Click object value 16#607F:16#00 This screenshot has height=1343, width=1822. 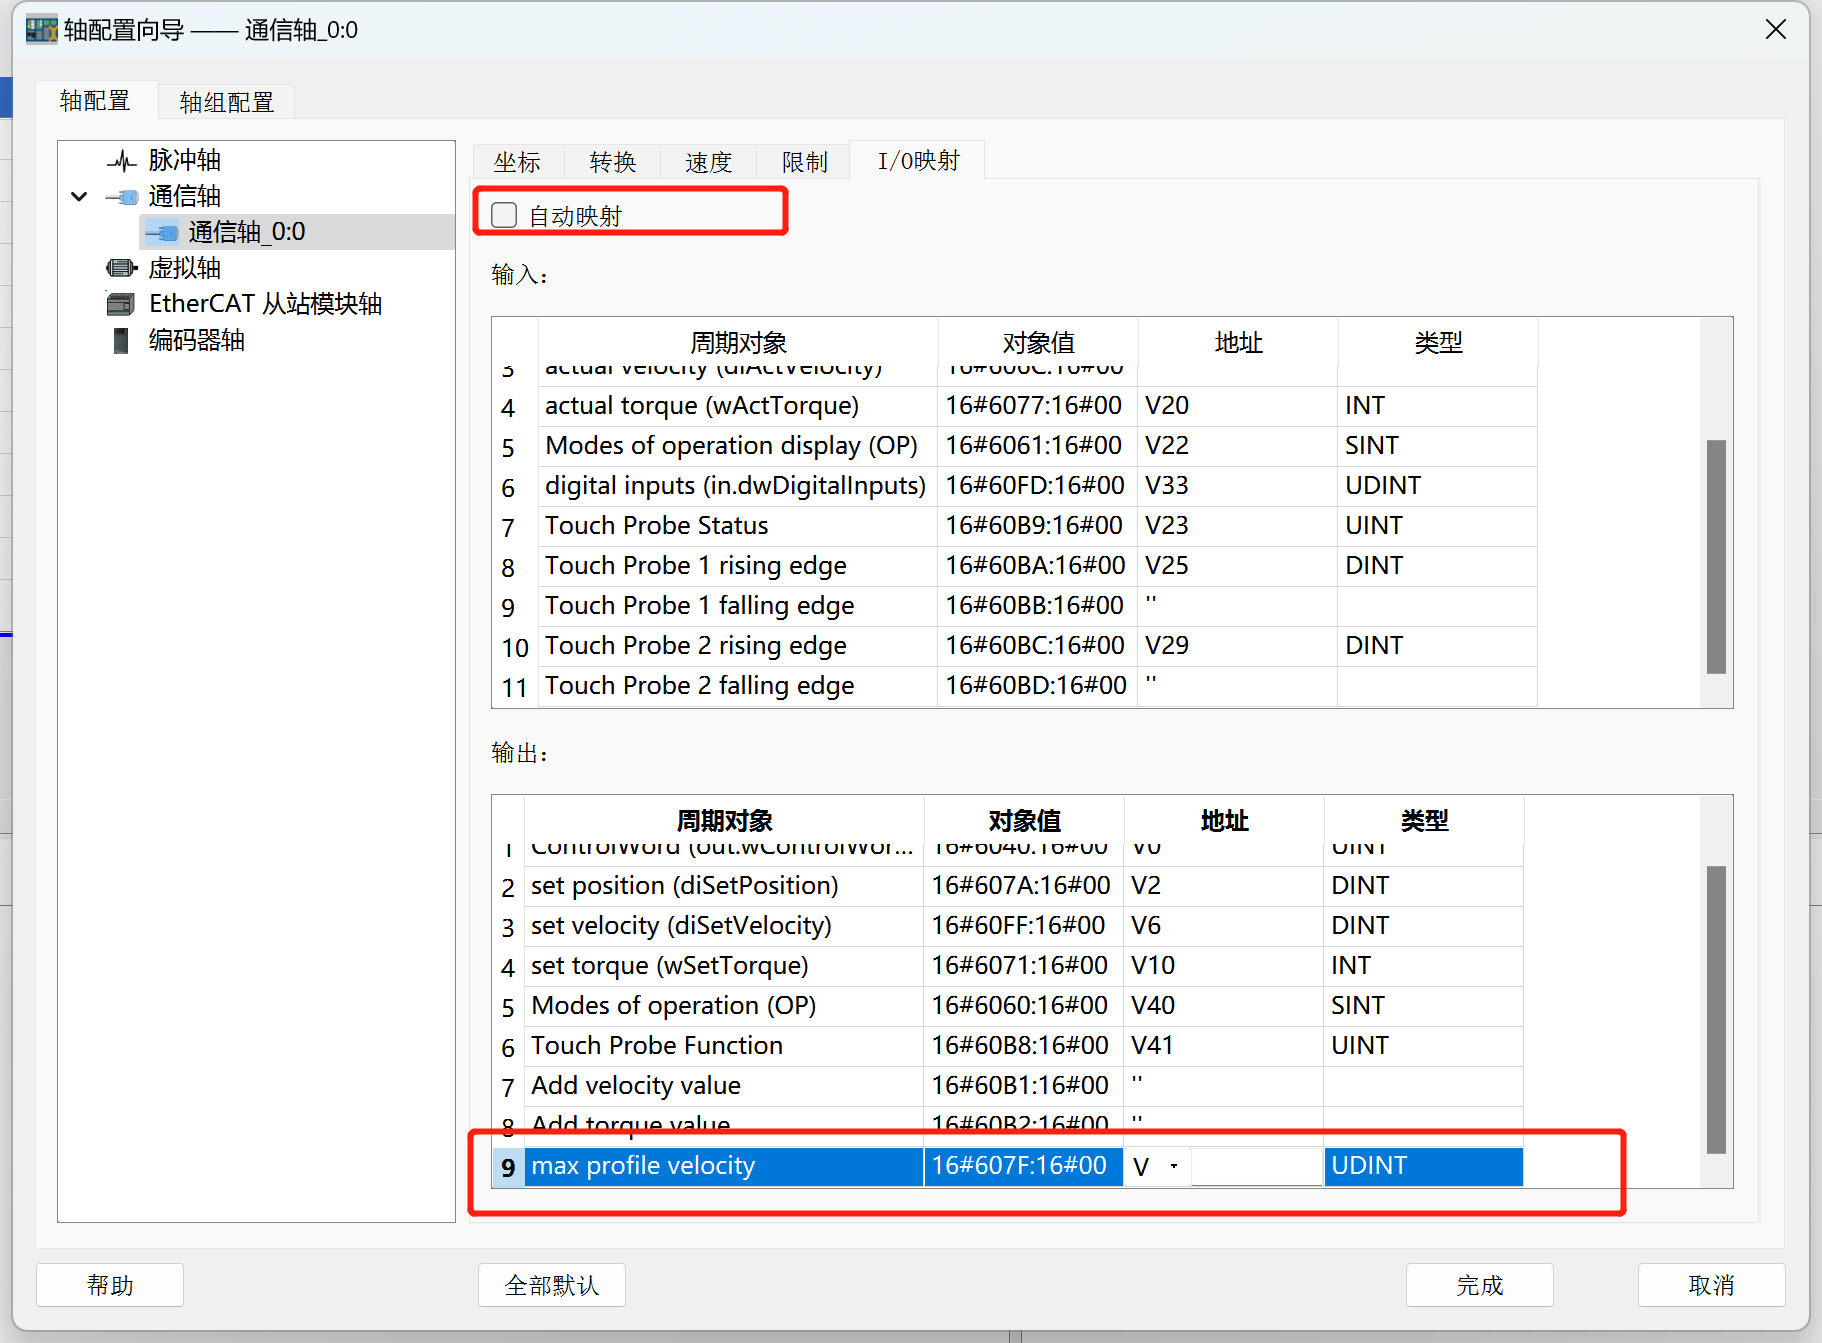(x=1023, y=1166)
